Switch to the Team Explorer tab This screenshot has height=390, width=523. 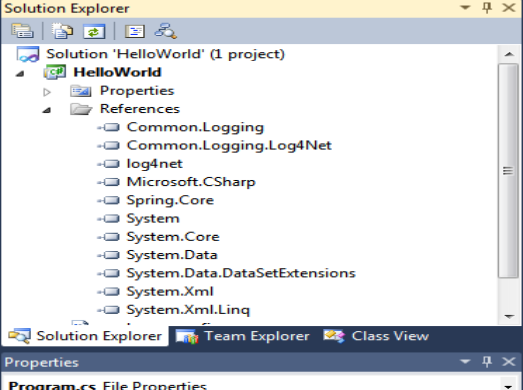pyautogui.click(x=243, y=336)
